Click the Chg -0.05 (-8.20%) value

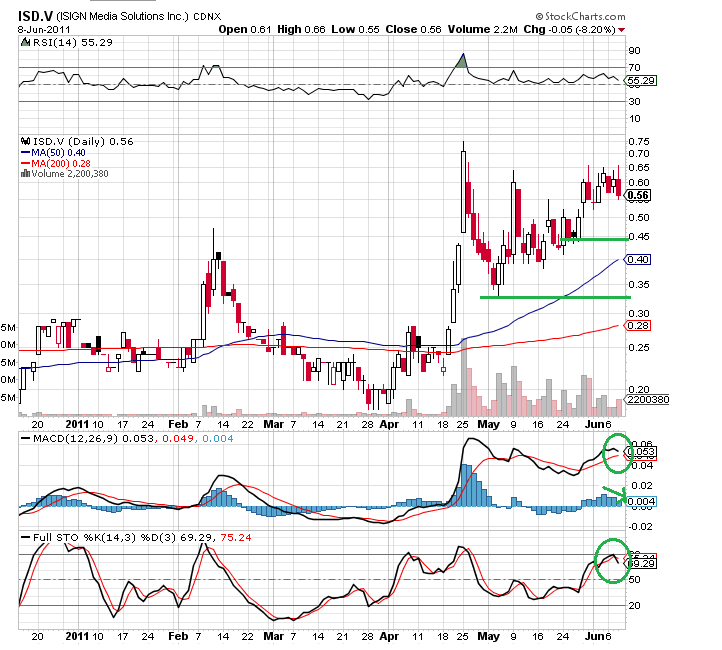tap(570, 29)
